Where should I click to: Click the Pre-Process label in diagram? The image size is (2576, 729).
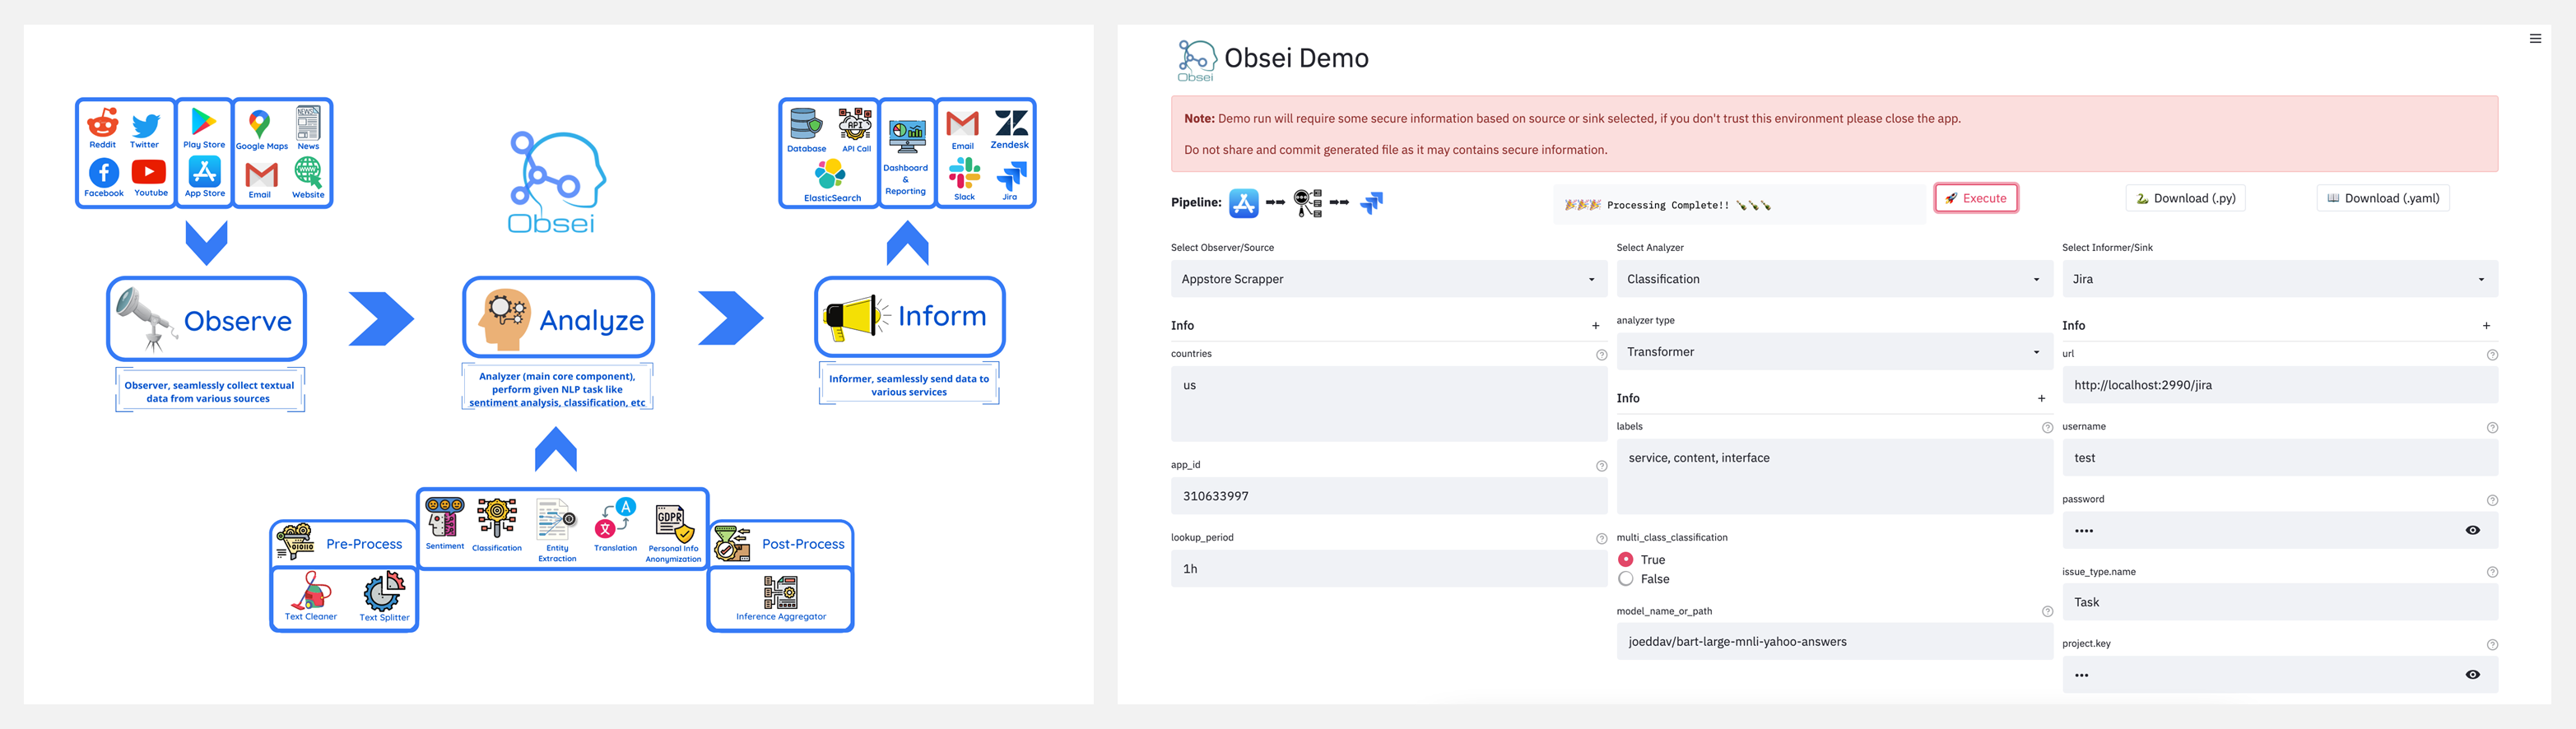coord(364,544)
